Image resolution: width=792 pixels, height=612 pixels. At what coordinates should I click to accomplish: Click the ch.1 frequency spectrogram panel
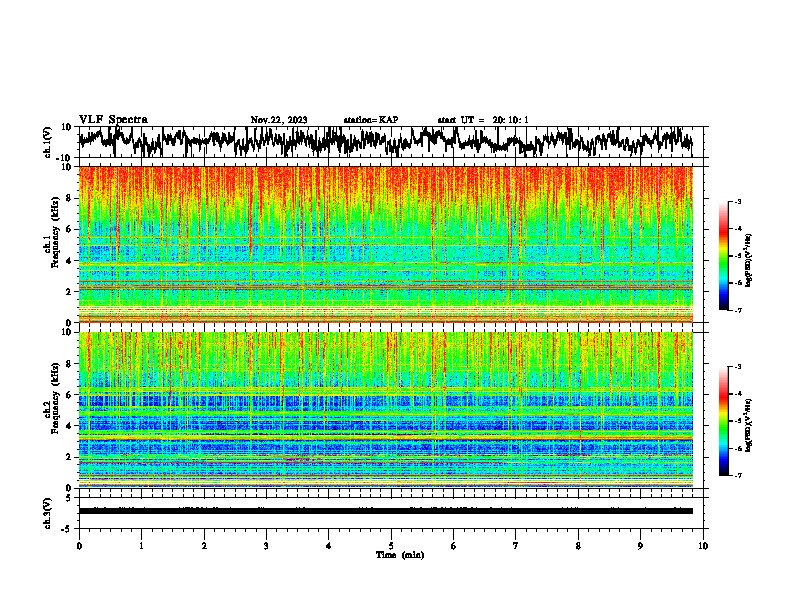point(386,244)
